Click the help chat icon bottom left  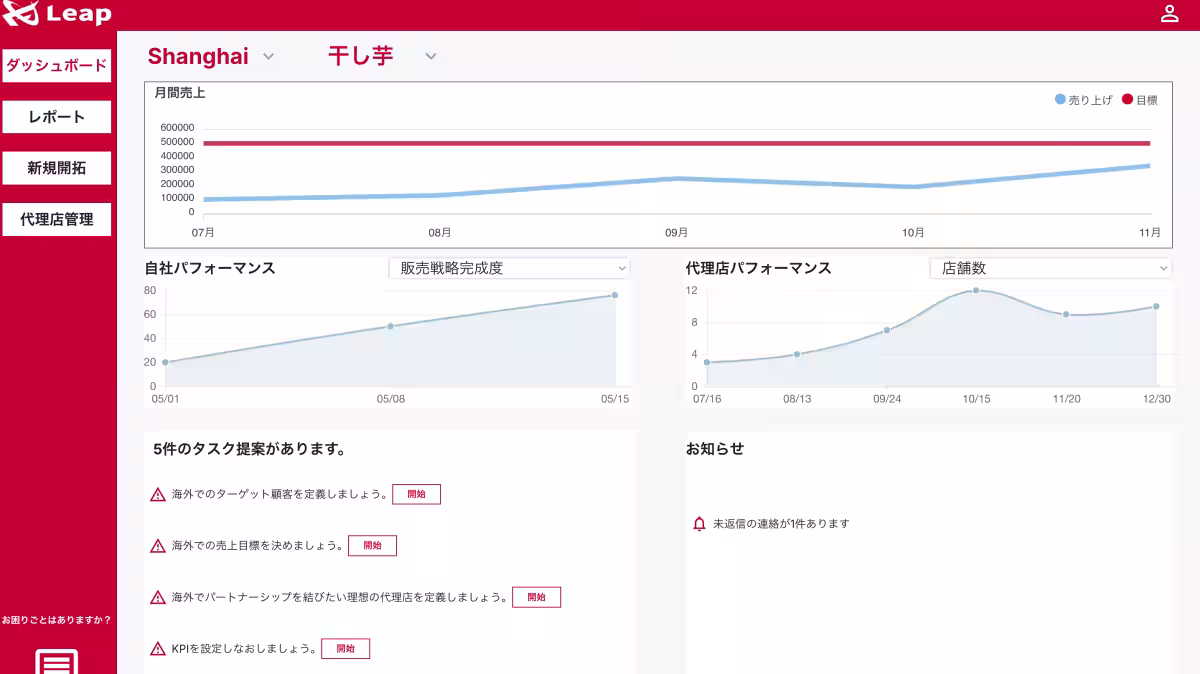click(x=57, y=660)
